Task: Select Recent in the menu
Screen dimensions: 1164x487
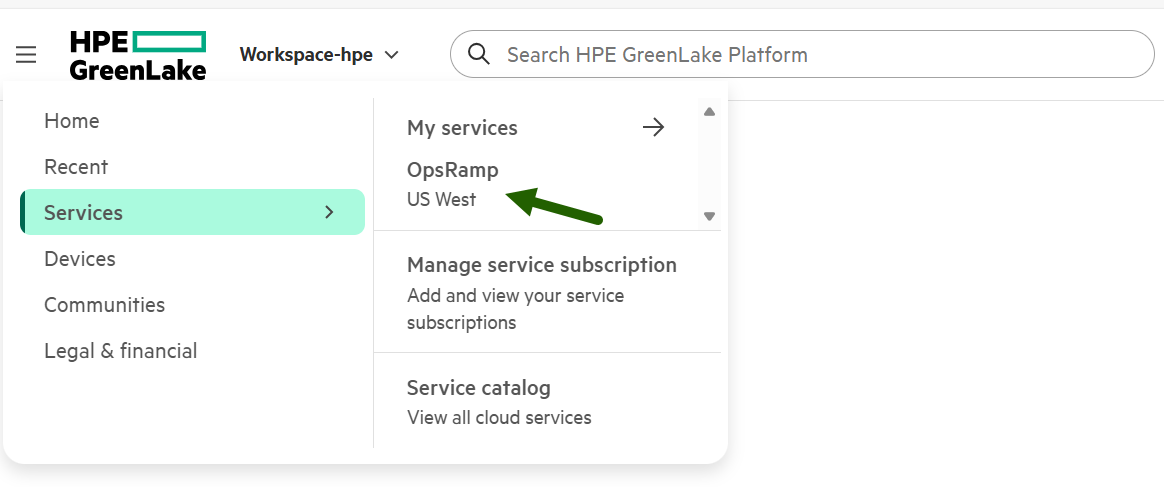Action: 76,167
